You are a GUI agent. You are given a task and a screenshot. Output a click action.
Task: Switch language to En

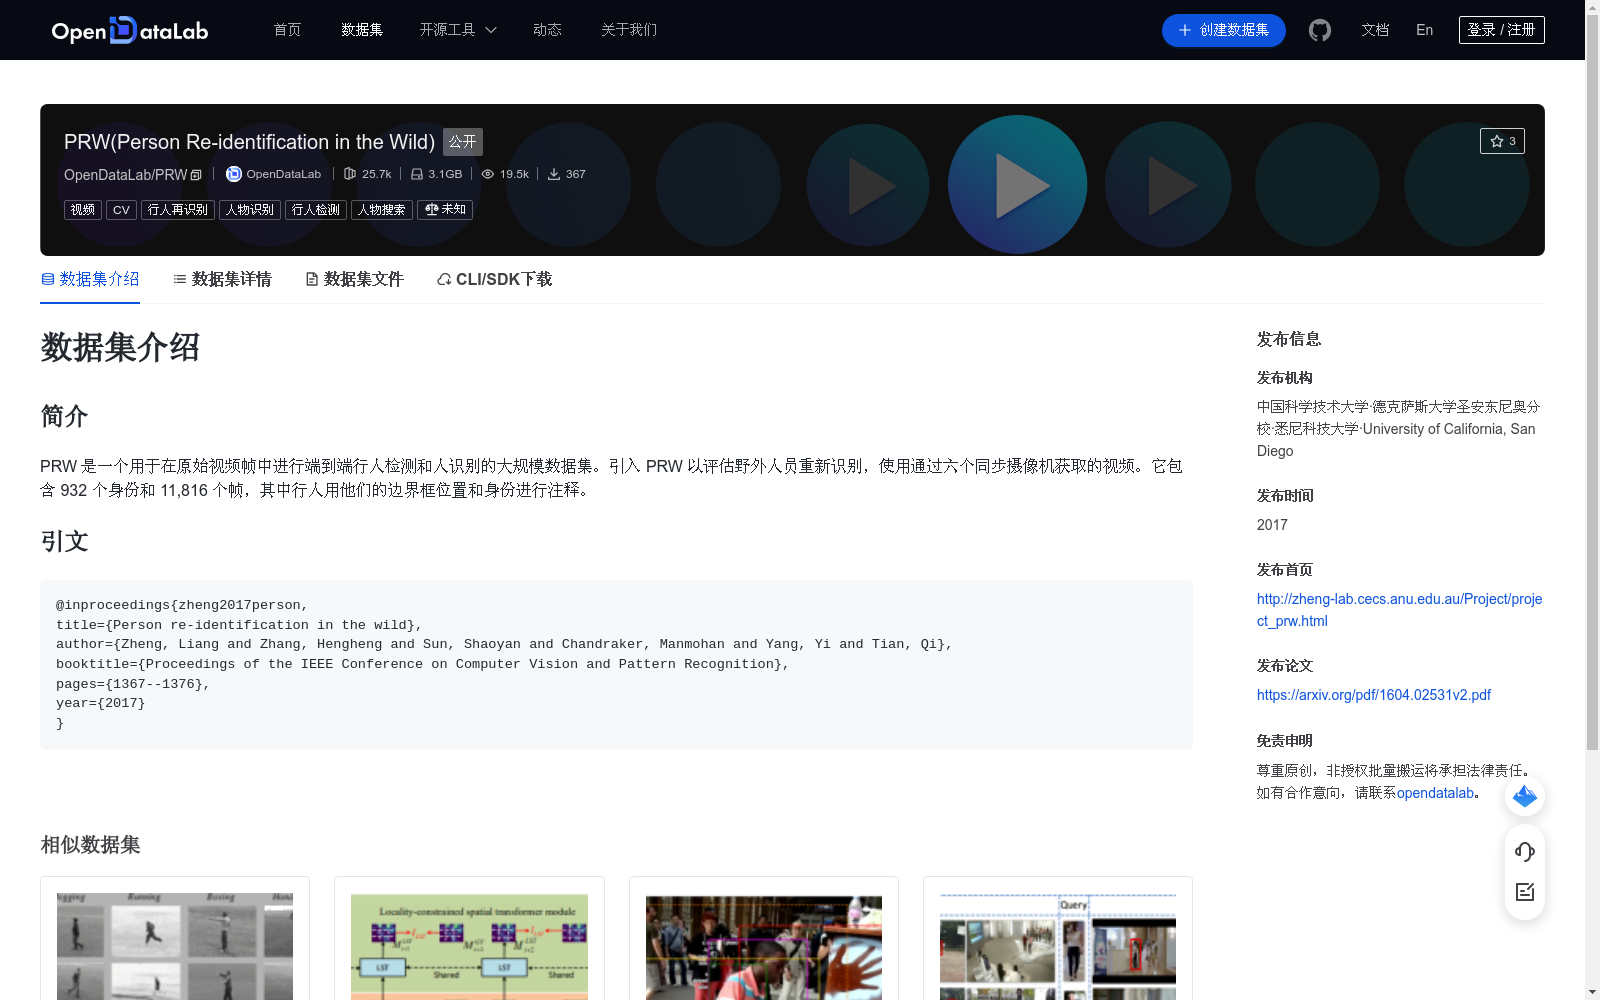click(1424, 30)
